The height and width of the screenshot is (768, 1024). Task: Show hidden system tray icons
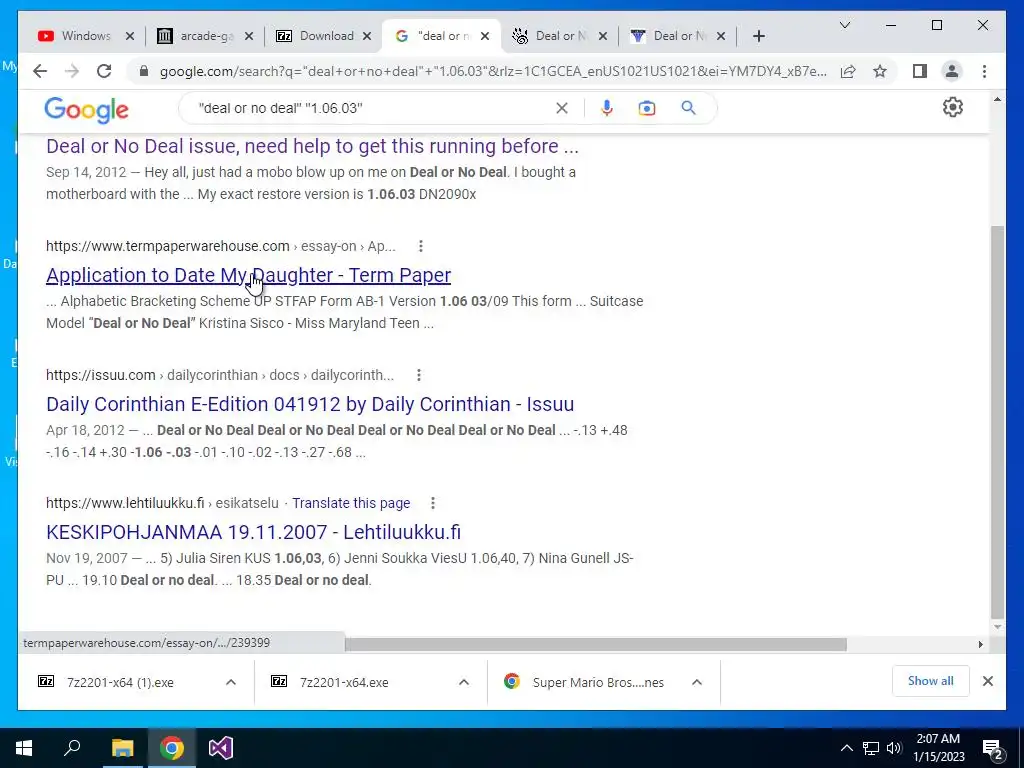click(846, 748)
